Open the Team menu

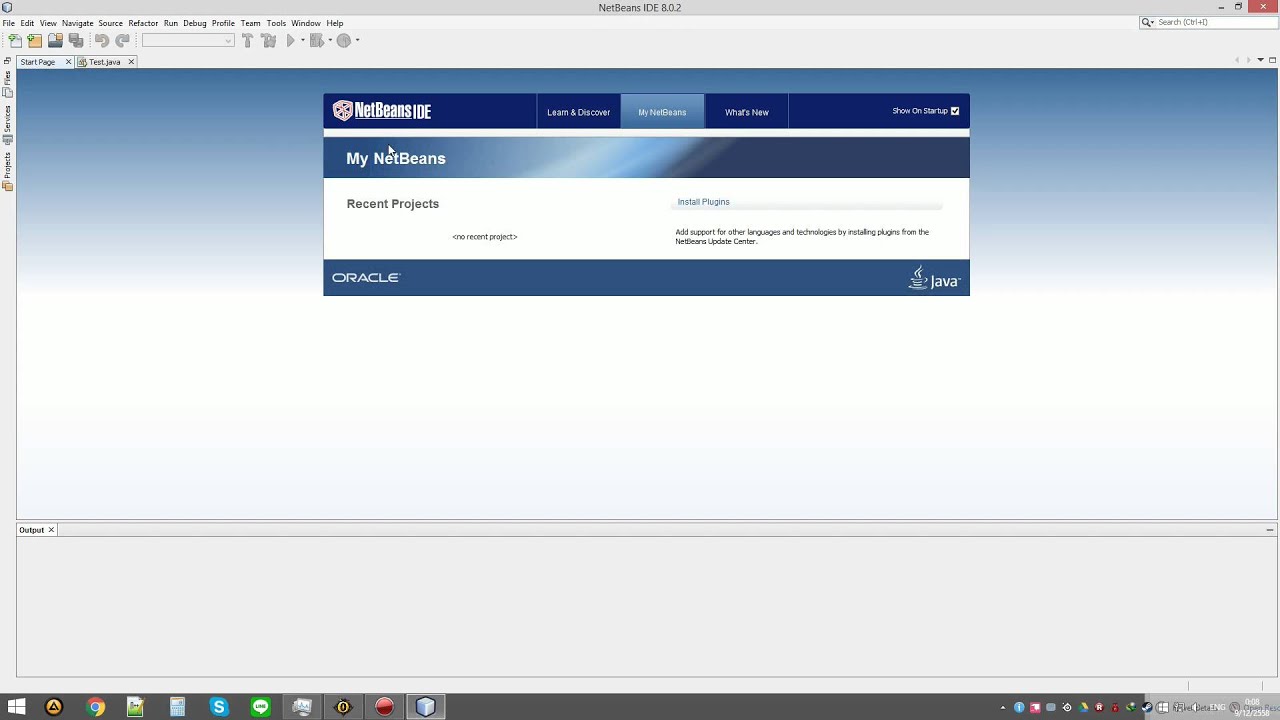[x=250, y=23]
